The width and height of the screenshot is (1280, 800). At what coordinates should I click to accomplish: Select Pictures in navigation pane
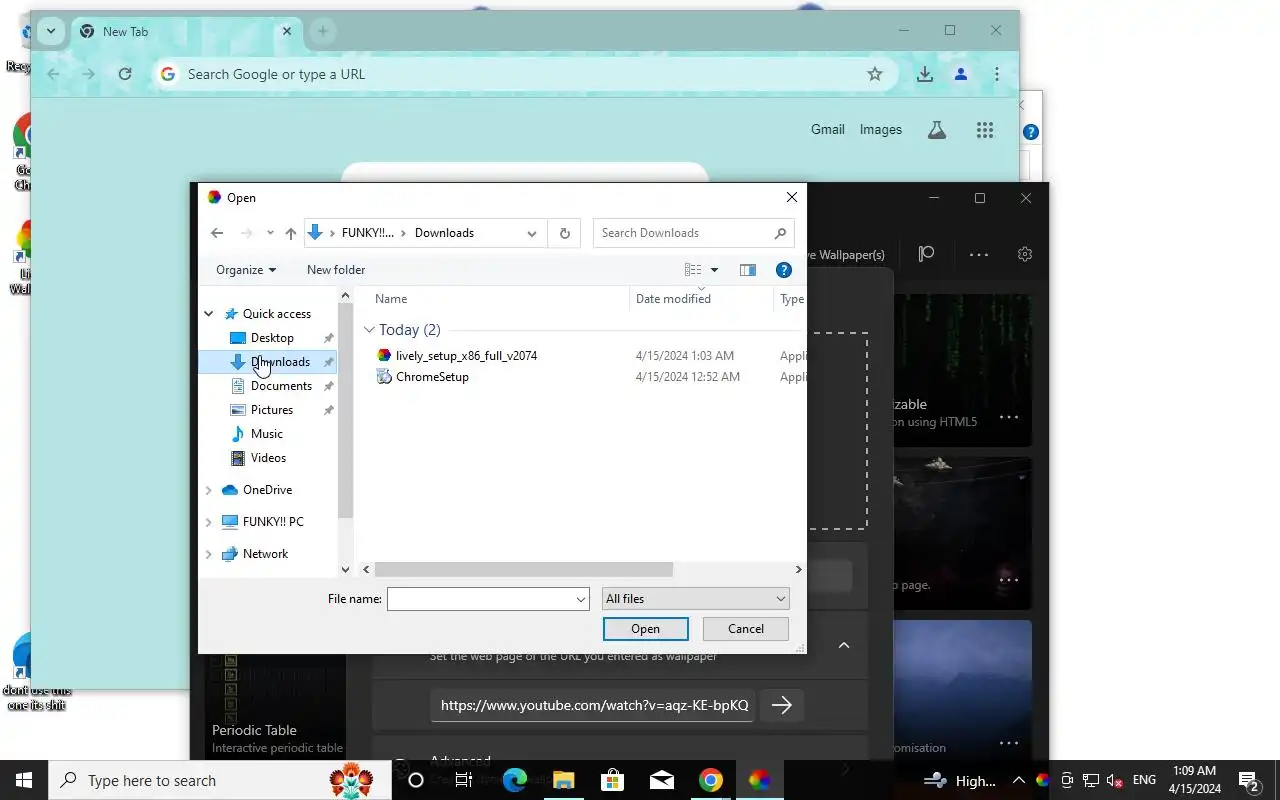click(272, 410)
